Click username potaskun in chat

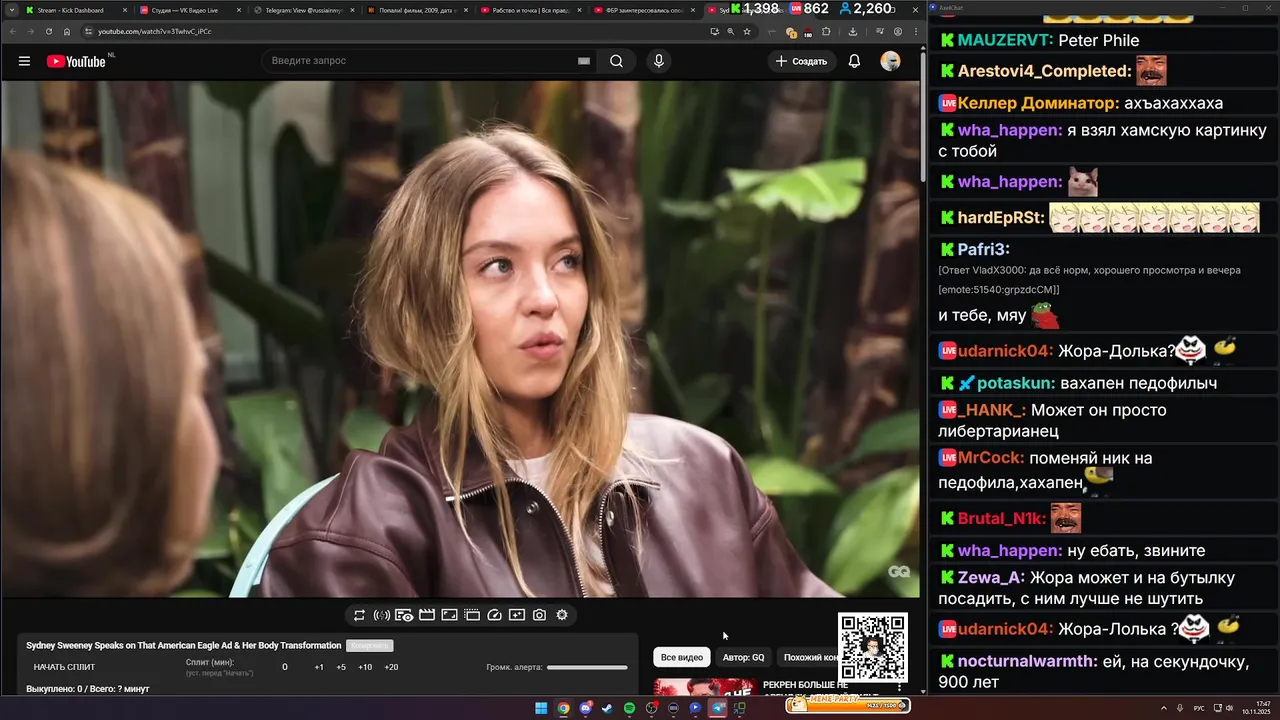coord(1016,383)
